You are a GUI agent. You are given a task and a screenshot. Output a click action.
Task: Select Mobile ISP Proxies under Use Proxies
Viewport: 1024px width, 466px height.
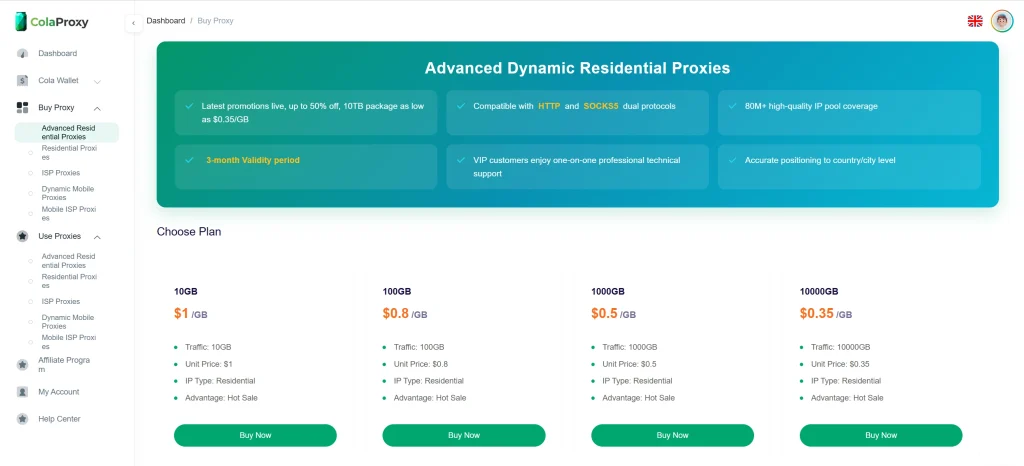pyautogui.click(x=67, y=342)
